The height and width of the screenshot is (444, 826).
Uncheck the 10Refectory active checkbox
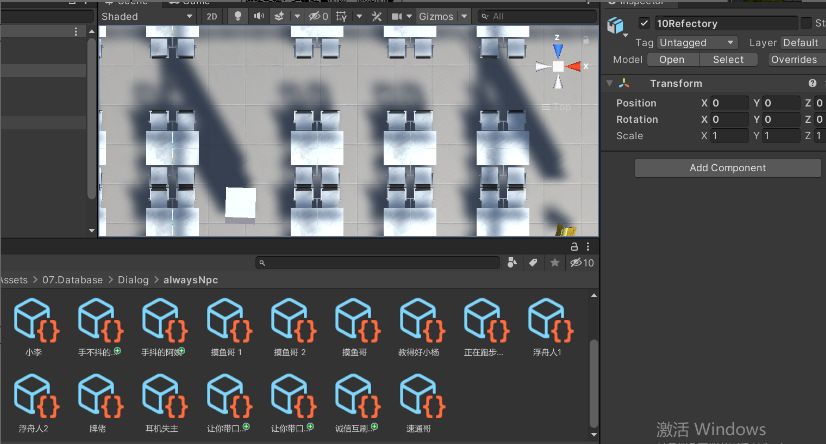(x=644, y=23)
